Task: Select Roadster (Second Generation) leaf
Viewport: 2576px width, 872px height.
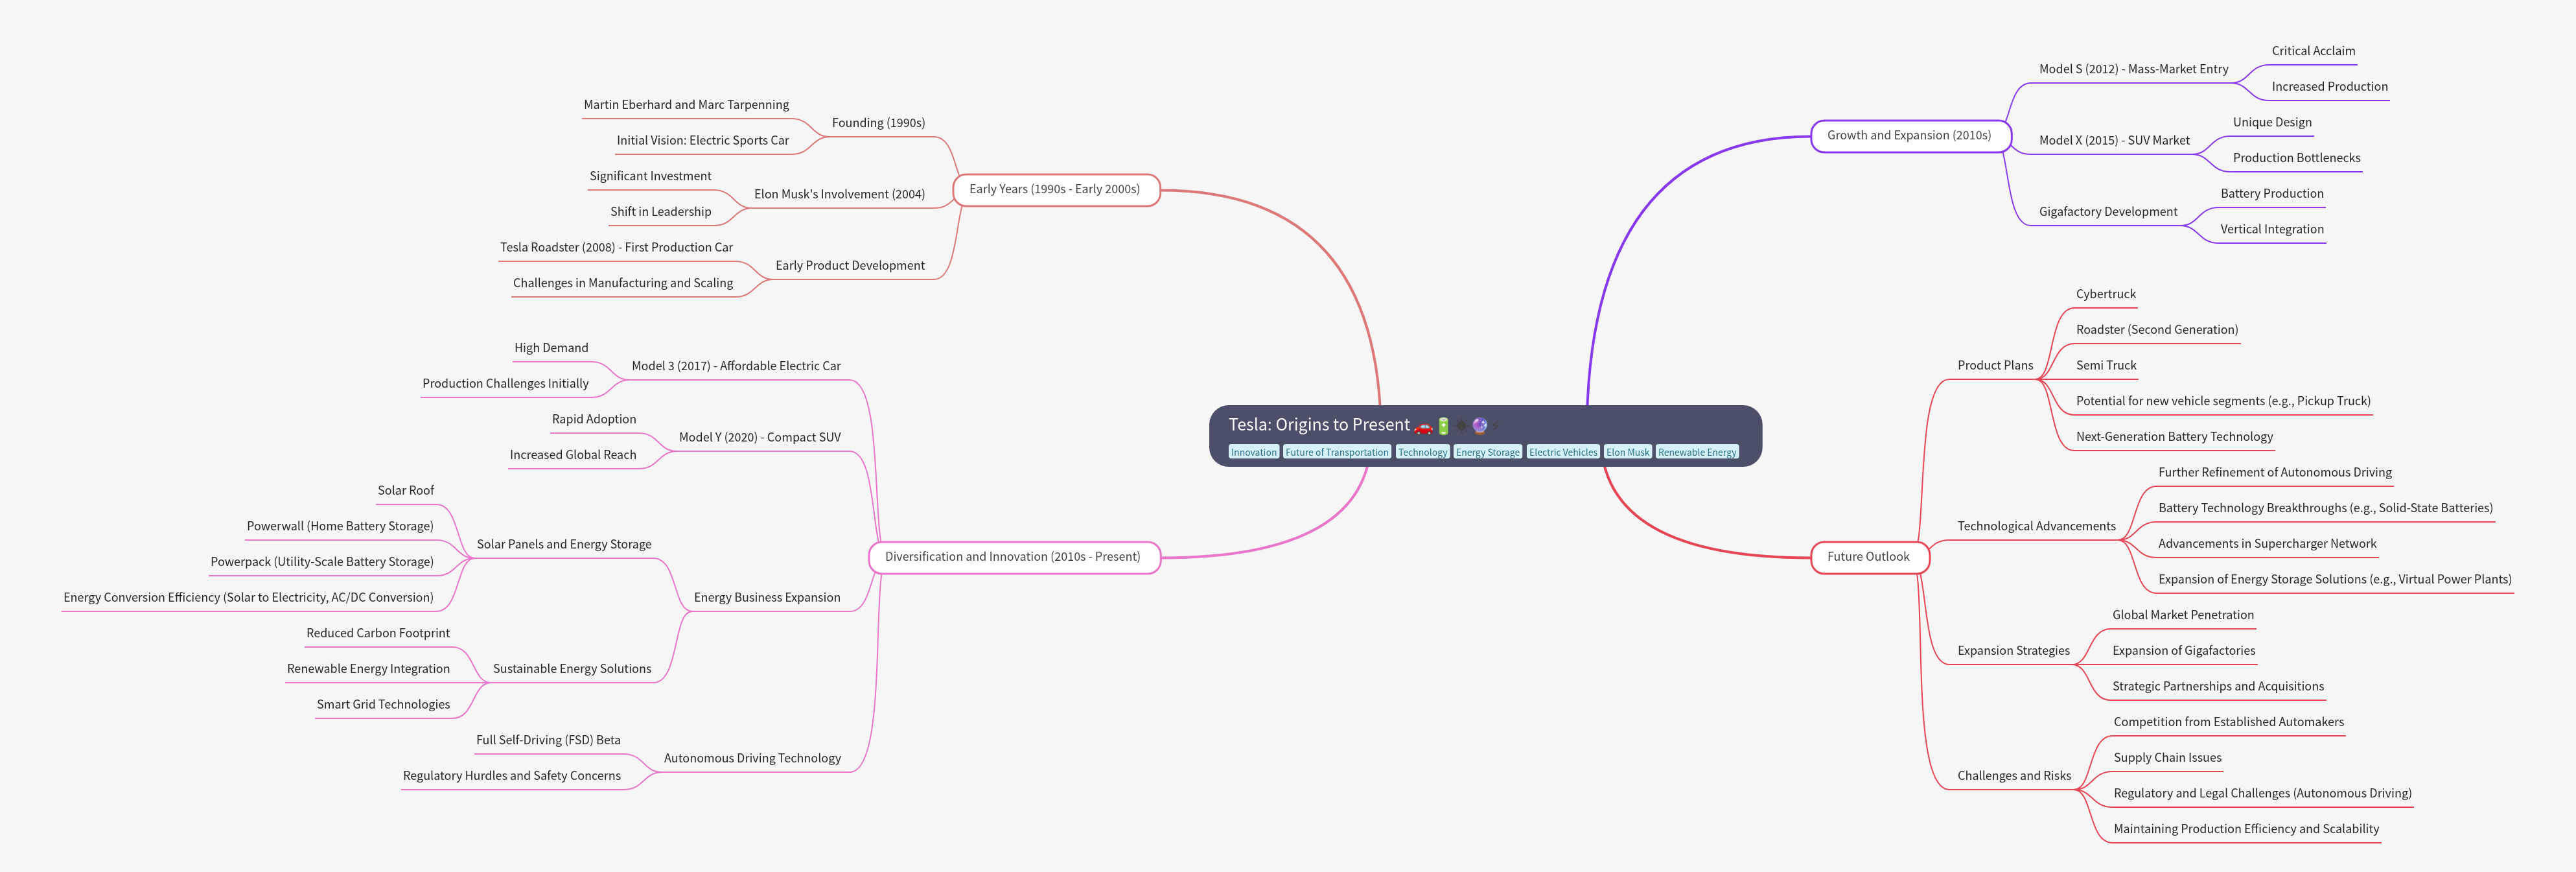Action: coord(2157,330)
